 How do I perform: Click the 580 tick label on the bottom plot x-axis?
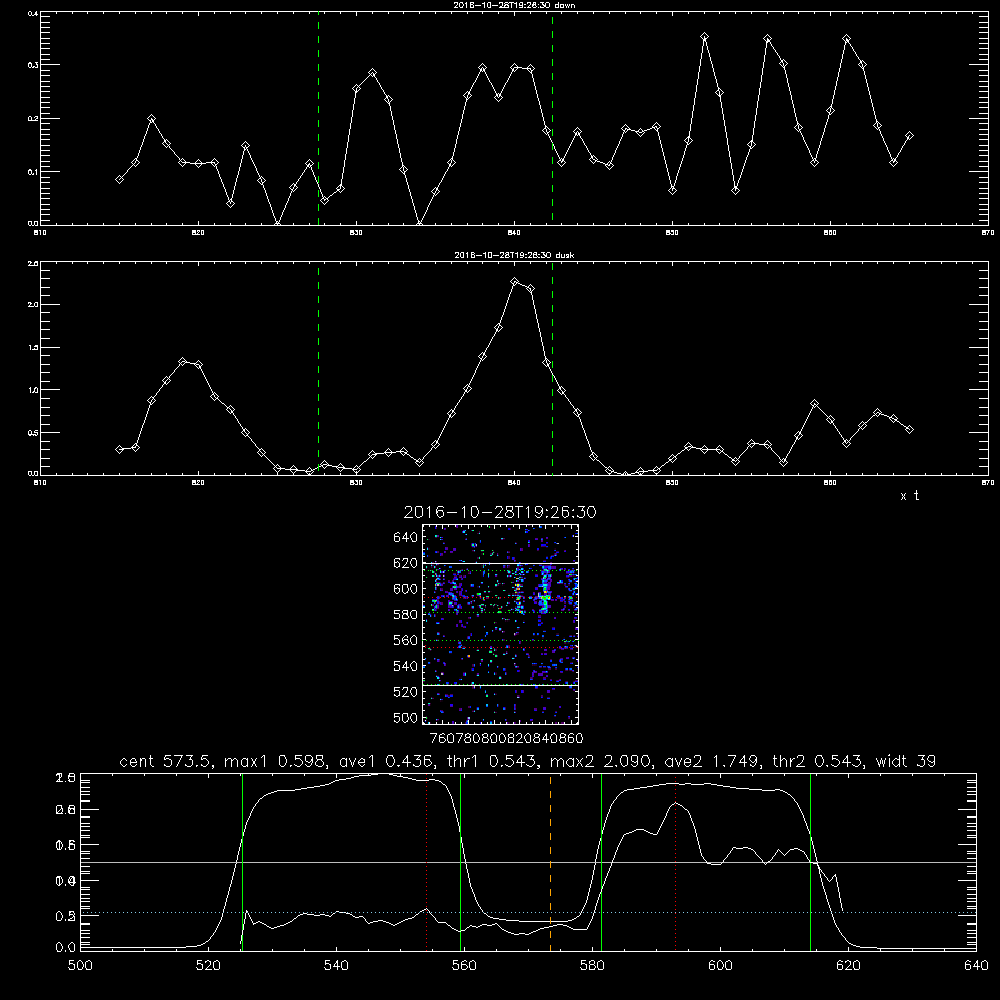(592, 966)
